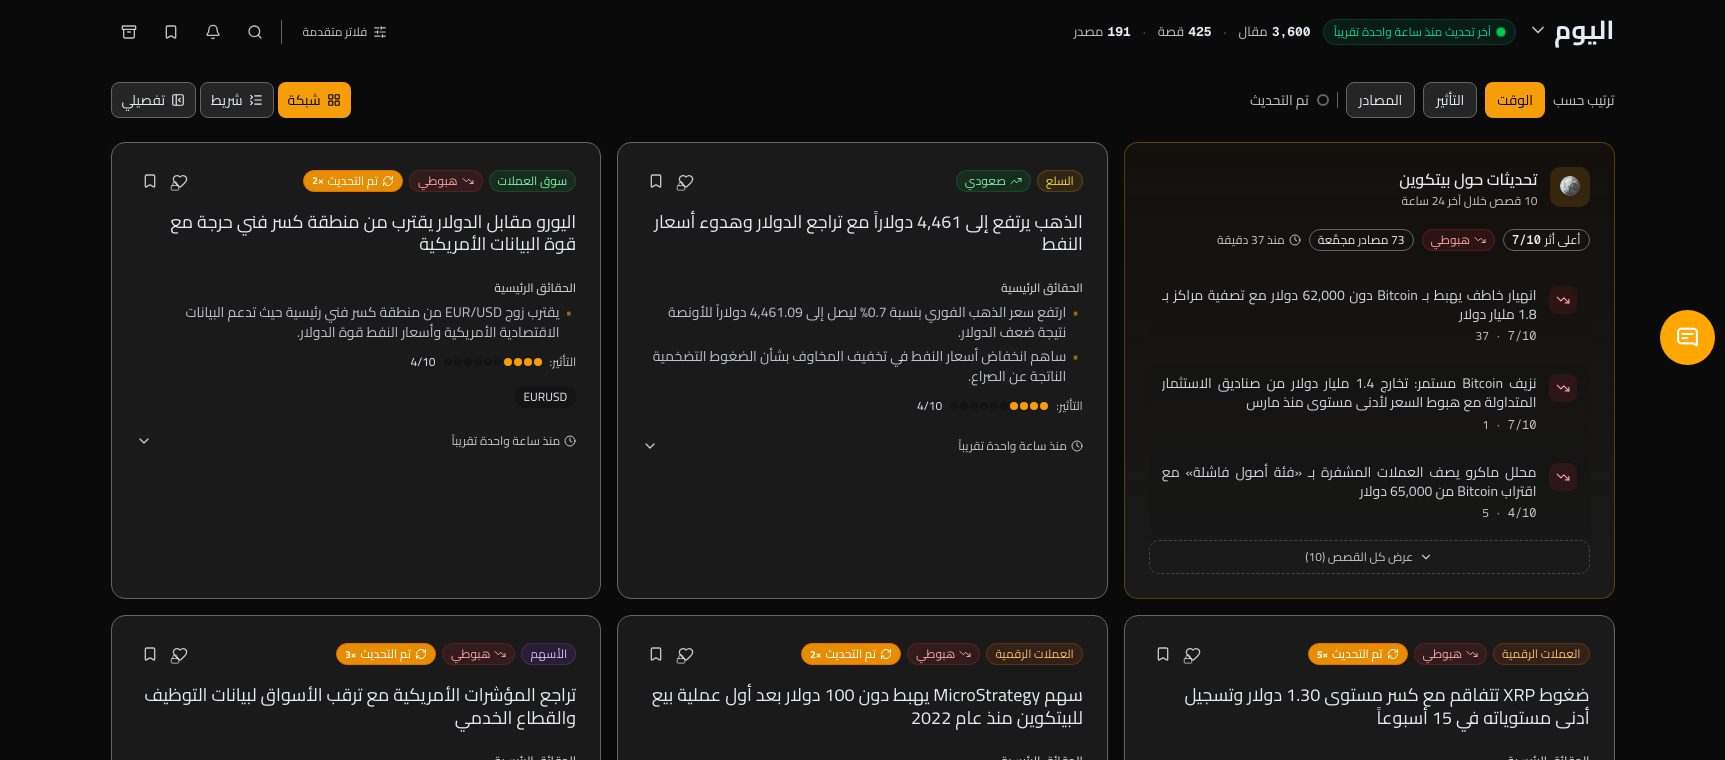Open the XRP pressure headline
The width and height of the screenshot is (1725, 760).
(1386, 706)
